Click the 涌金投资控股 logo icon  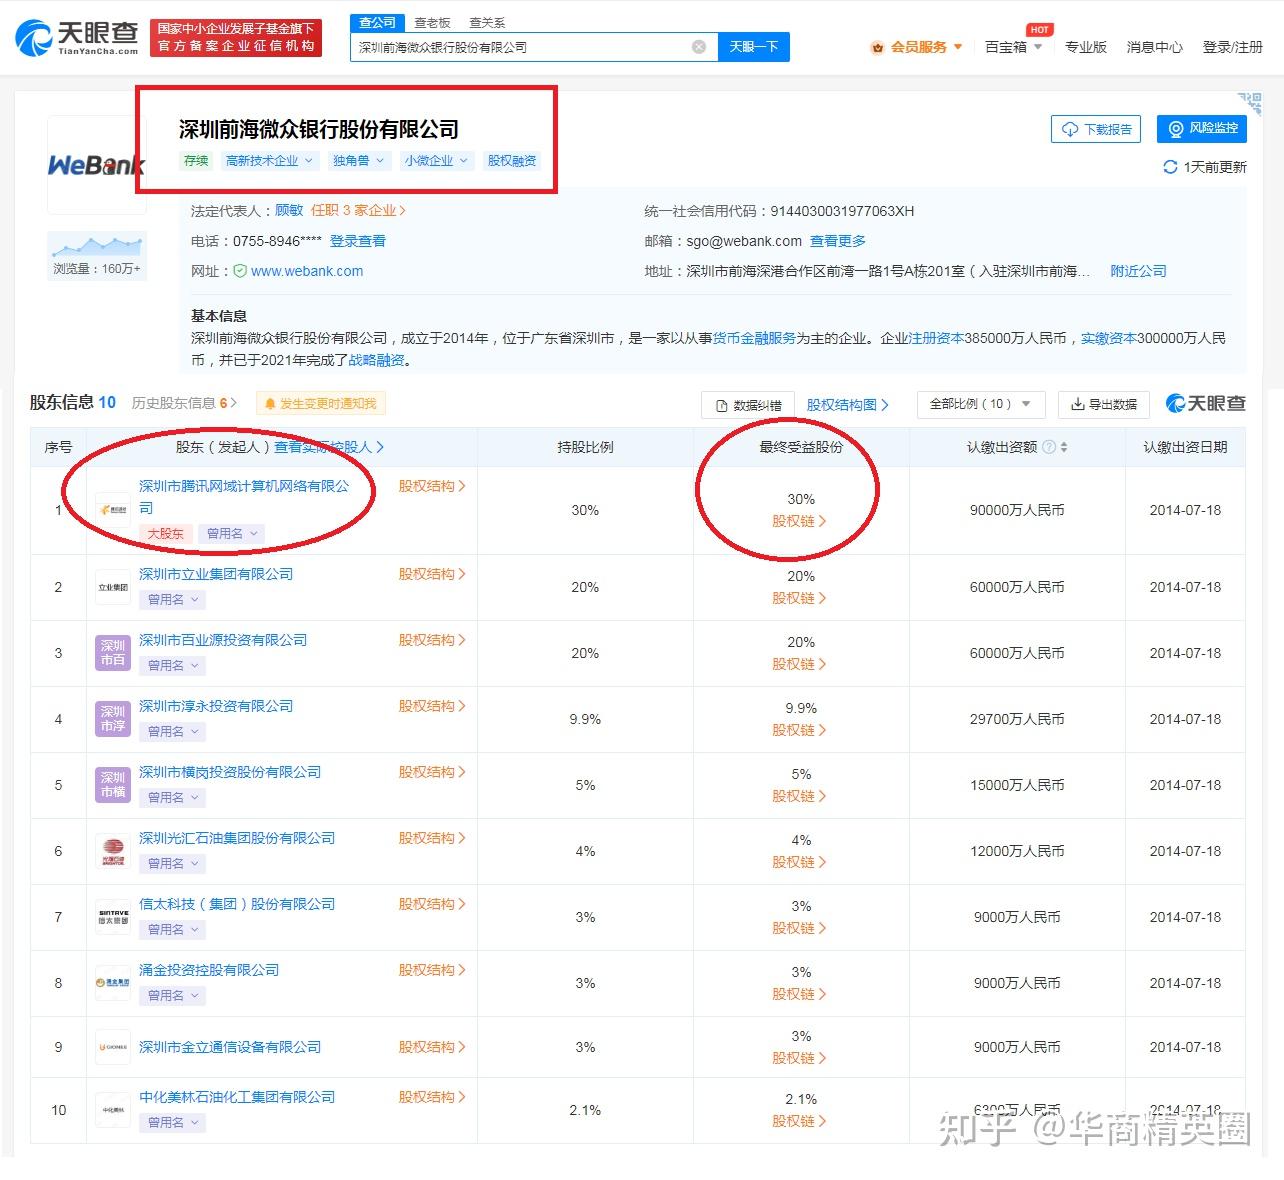[113, 983]
